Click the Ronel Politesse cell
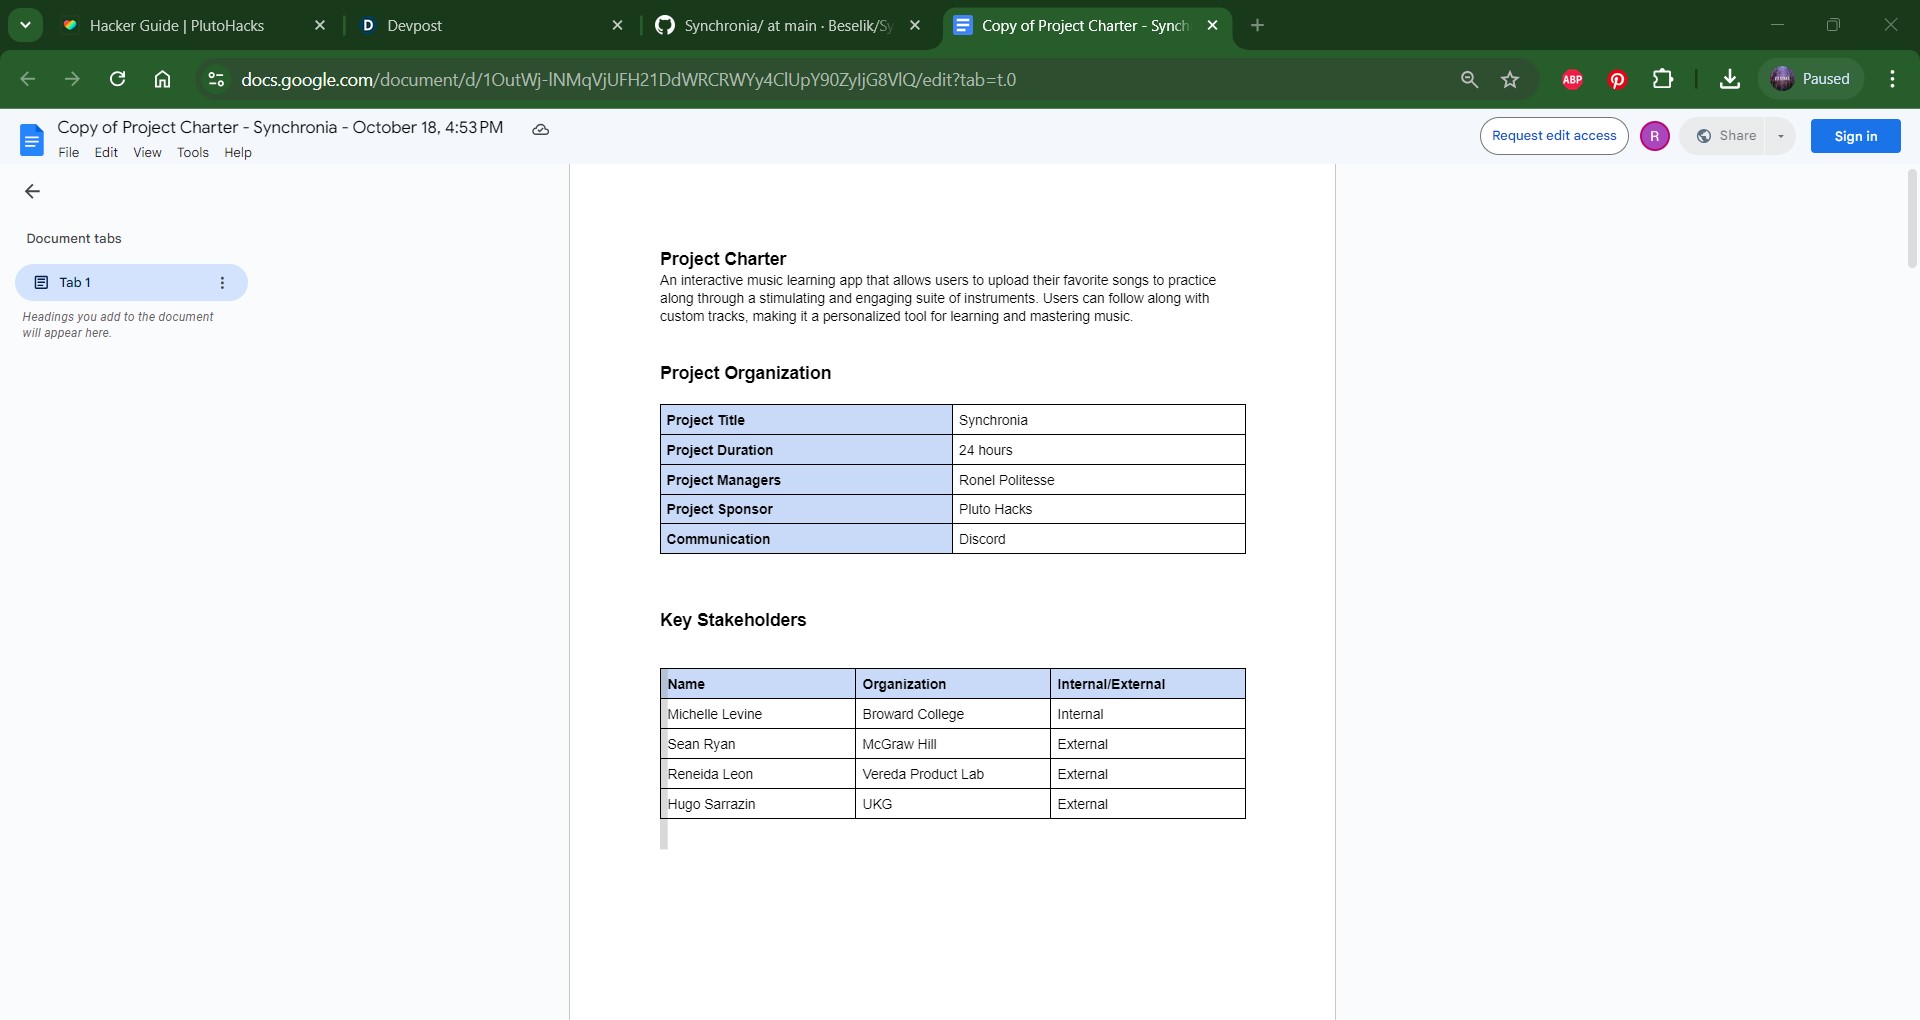Image resolution: width=1920 pixels, height=1020 pixels. tap(1098, 480)
